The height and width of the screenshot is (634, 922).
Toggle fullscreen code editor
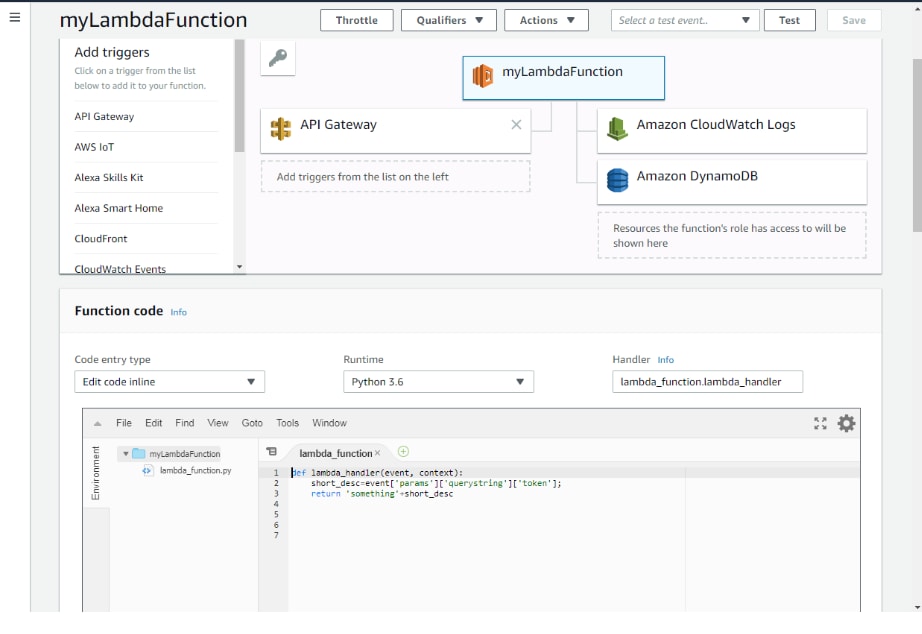tap(820, 423)
